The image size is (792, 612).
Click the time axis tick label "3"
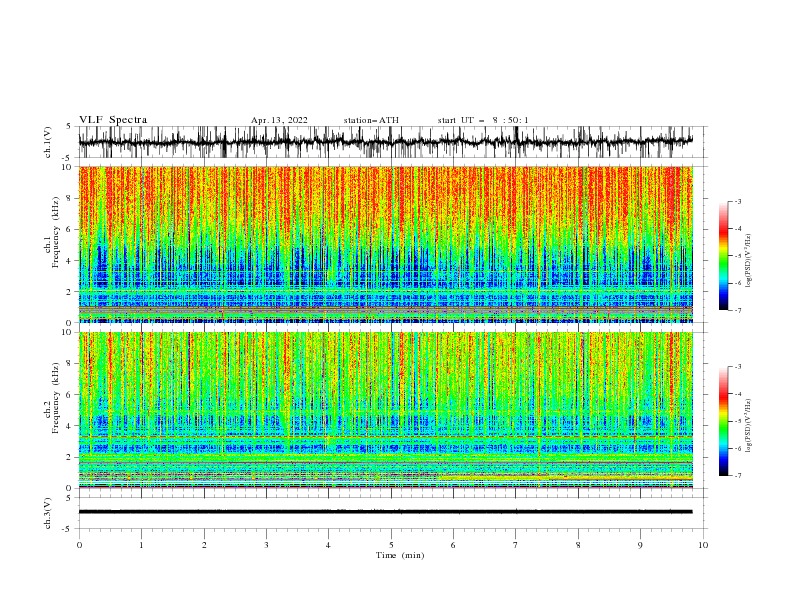click(x=266, y=545)
